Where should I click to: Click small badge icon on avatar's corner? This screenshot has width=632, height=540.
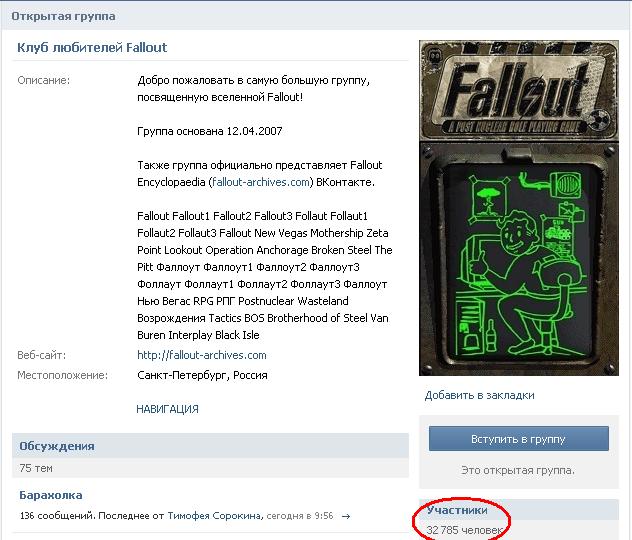pyautogui.click(x=434, y=55)
